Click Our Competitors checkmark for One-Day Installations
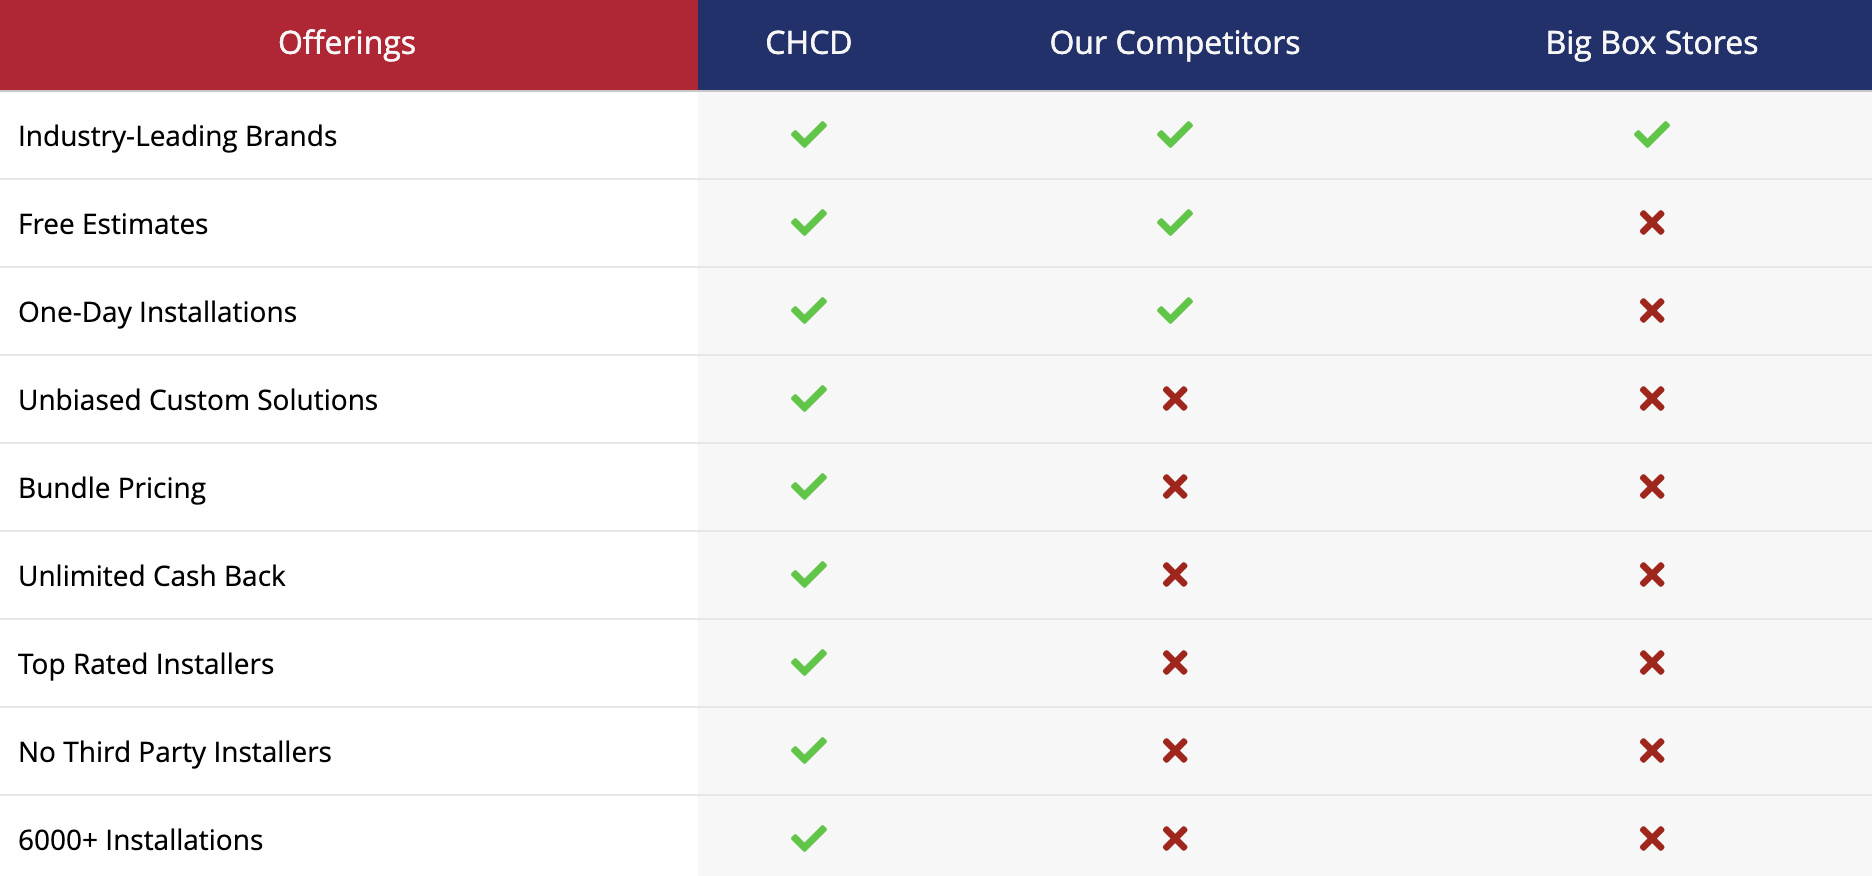Viewport: 1872px width, 876px height. tap(1174, 311)
